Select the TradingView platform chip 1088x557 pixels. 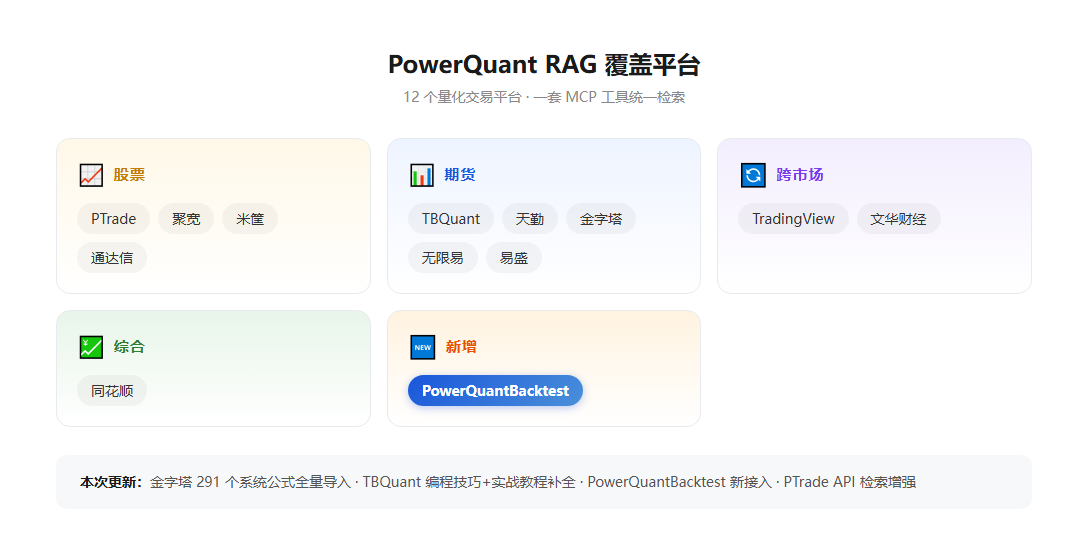point(793,218)
